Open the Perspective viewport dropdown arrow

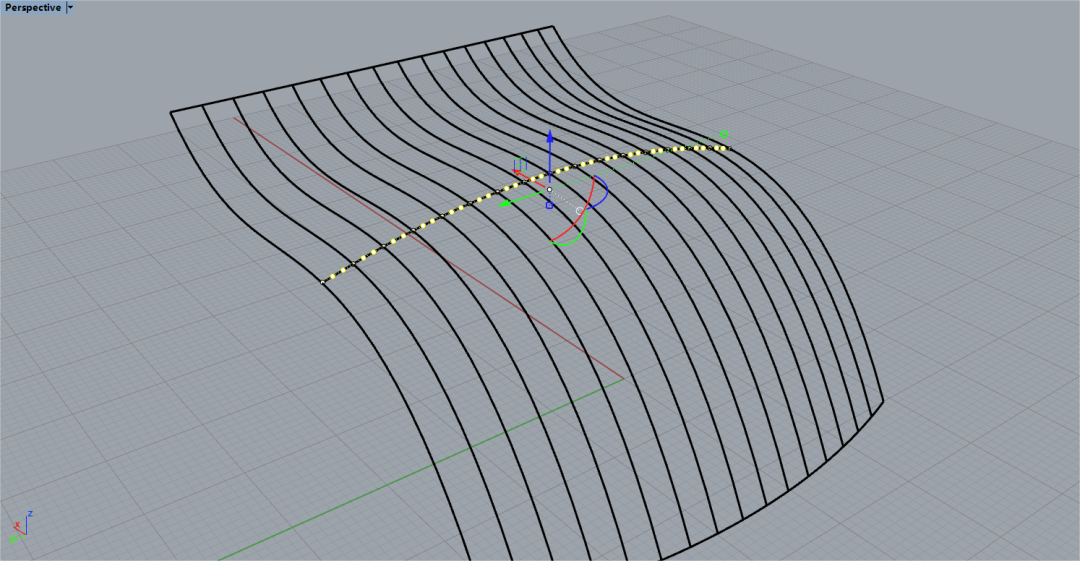[70, 8]
